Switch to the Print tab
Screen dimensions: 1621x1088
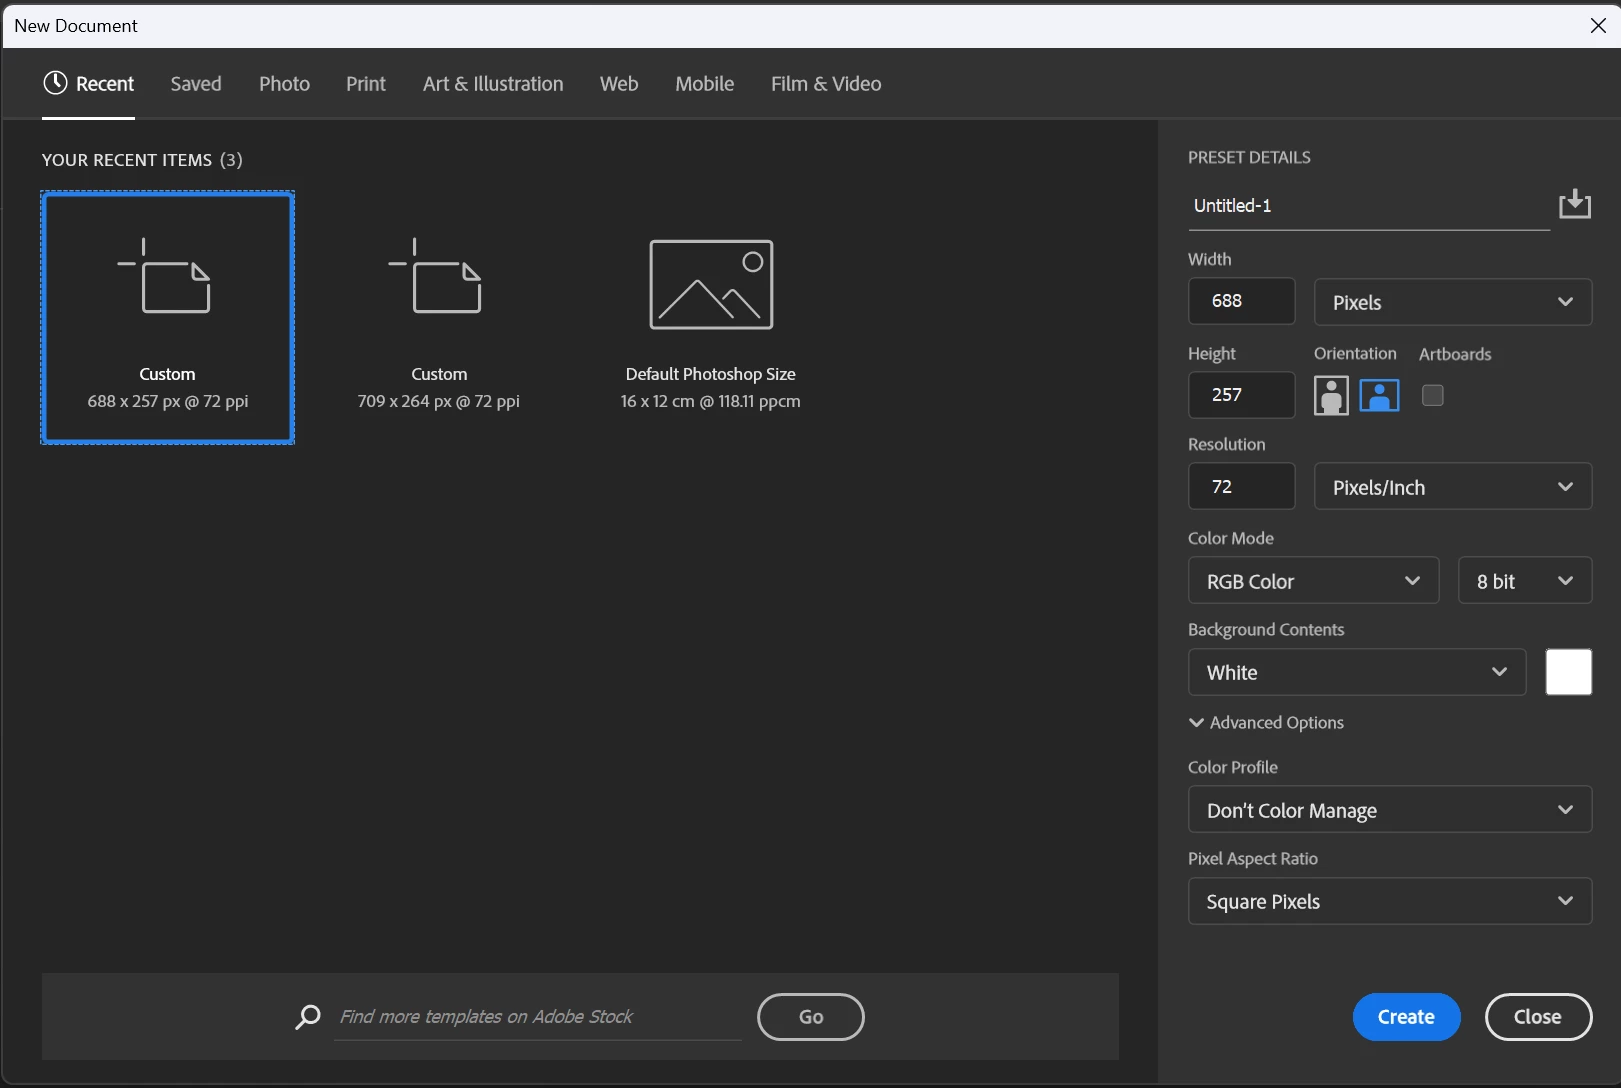[366, 84]
